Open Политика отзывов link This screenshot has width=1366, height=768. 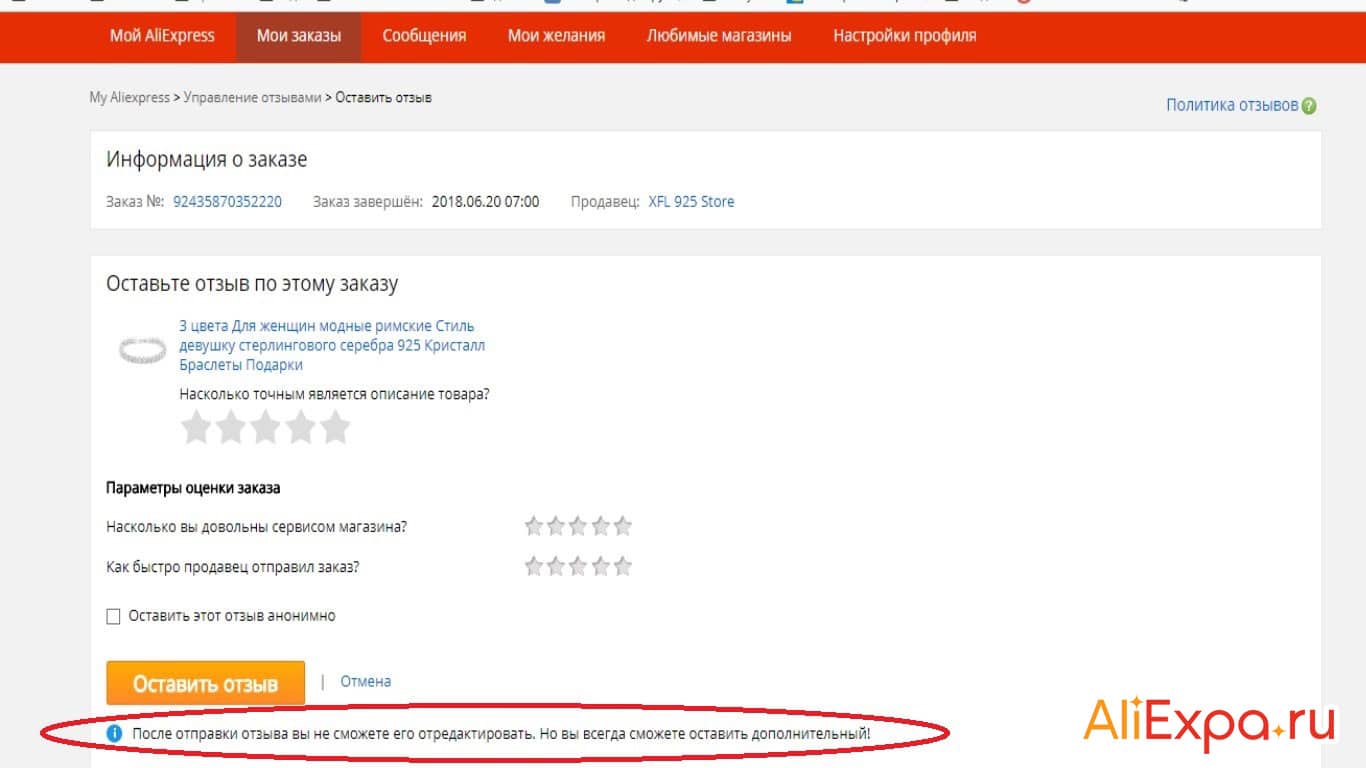[x=1232, y=105]
